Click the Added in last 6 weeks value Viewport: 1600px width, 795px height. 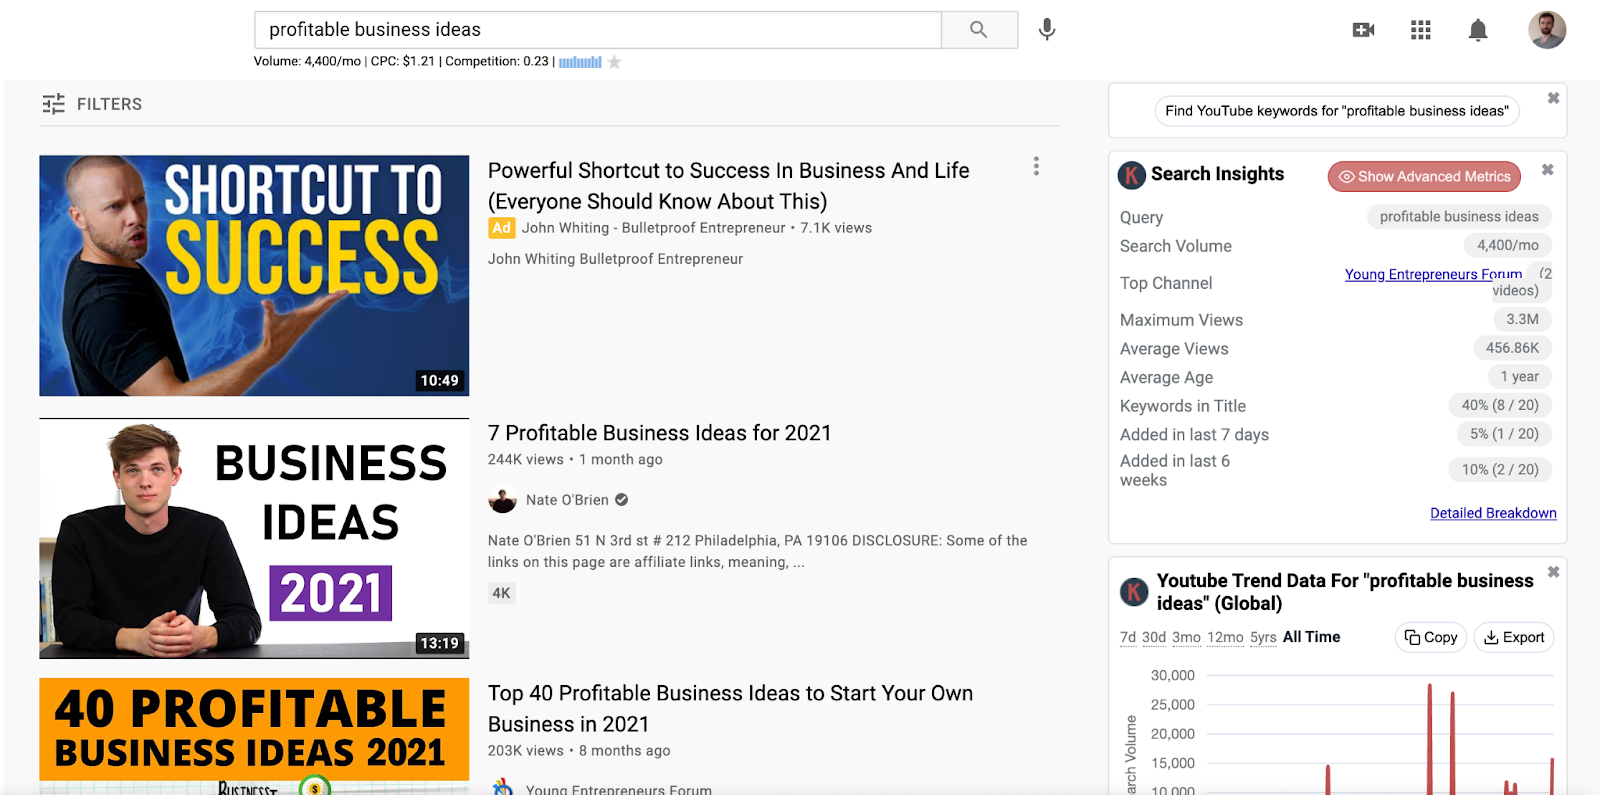tap(1500, 470)
